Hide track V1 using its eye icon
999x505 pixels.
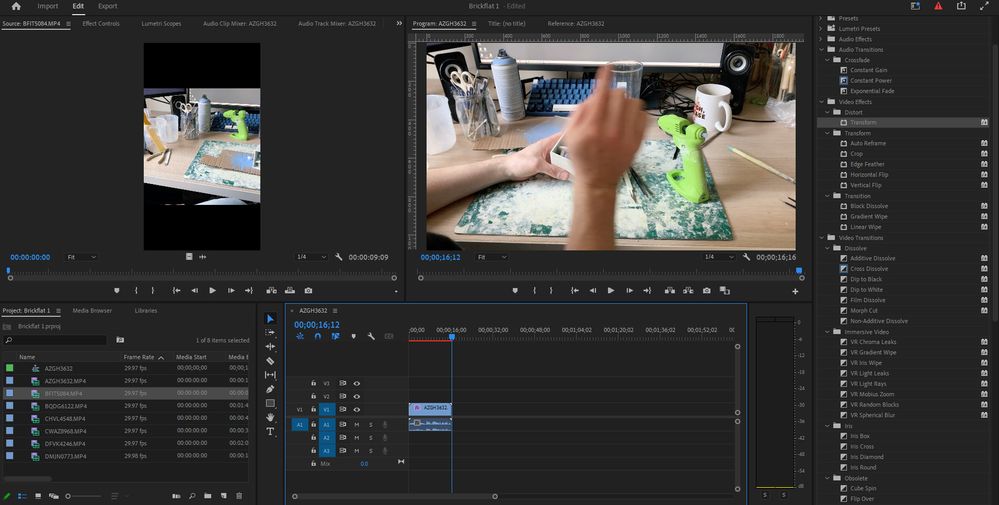[x=356, y=409]
